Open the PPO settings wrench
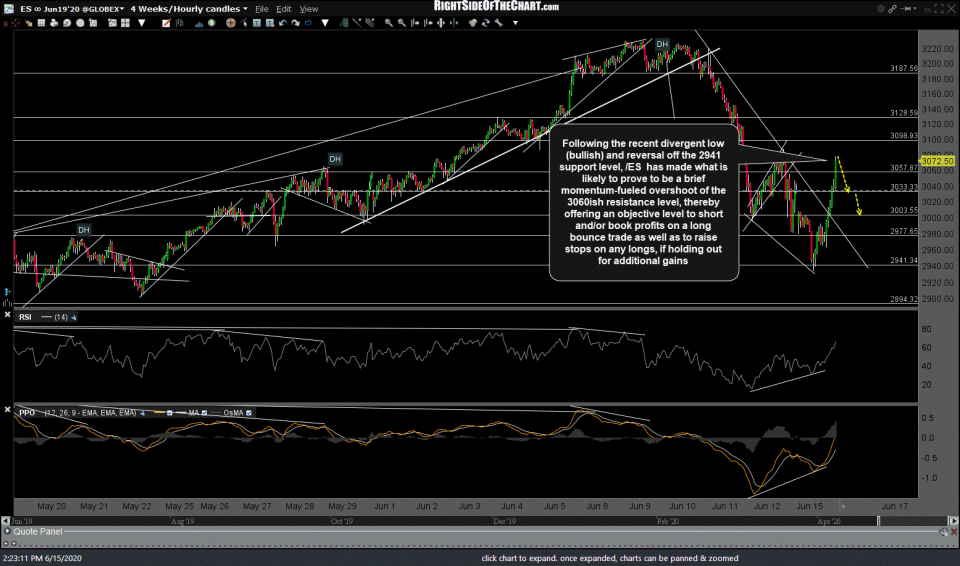 142,413
